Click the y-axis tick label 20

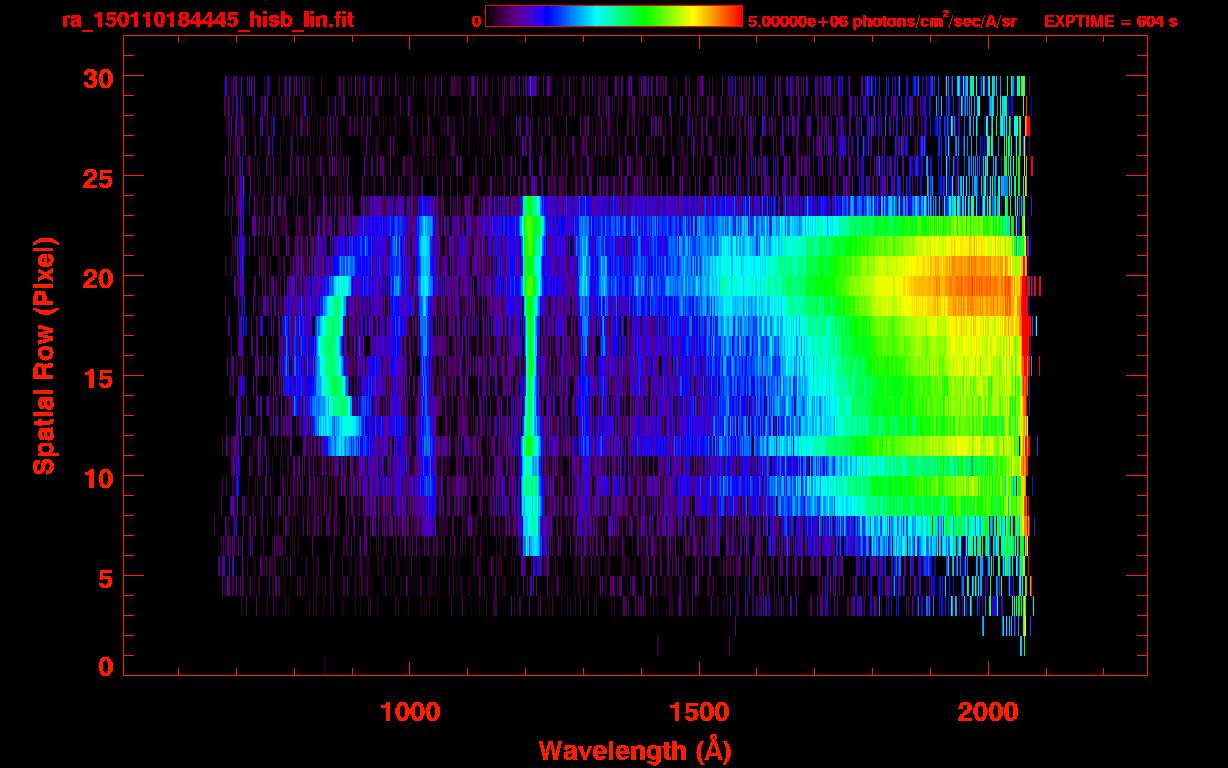point(97,277)
